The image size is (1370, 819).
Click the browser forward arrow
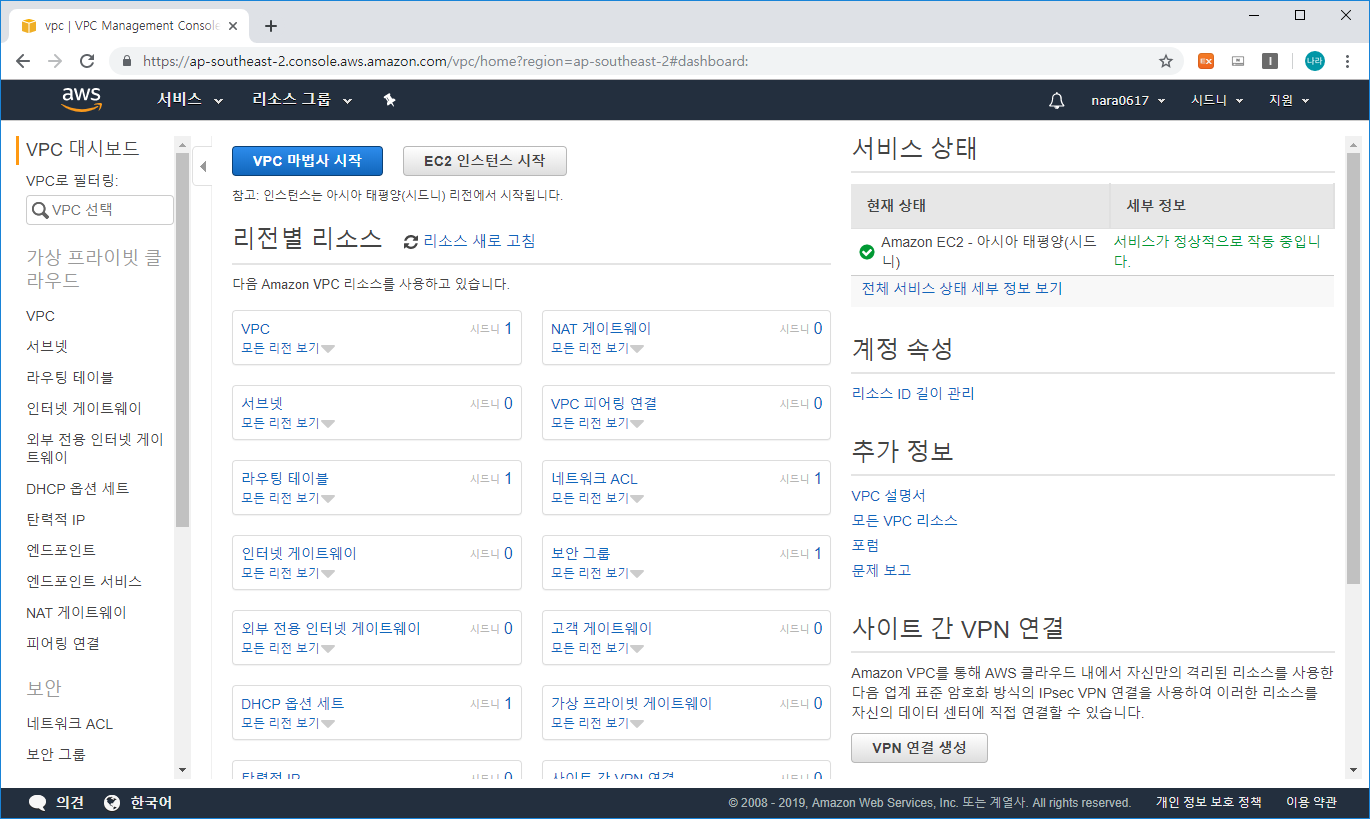pyautogui.click(x=55, y=61)
